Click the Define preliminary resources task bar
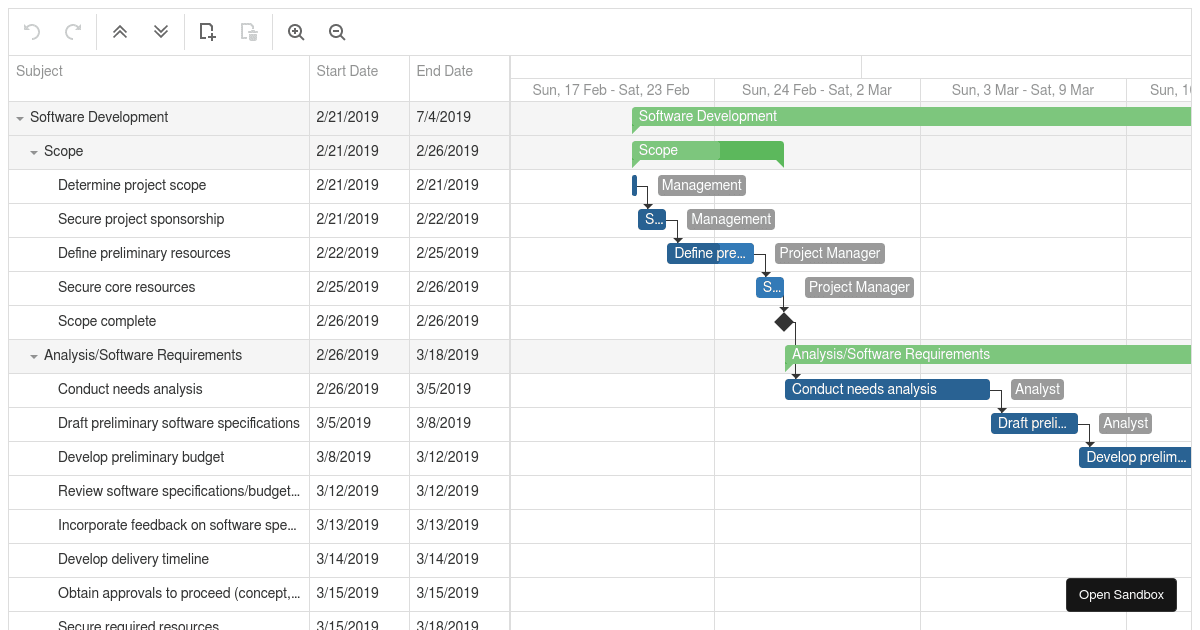The height and width of the screenshot is (630, 1200). (710, 253)
